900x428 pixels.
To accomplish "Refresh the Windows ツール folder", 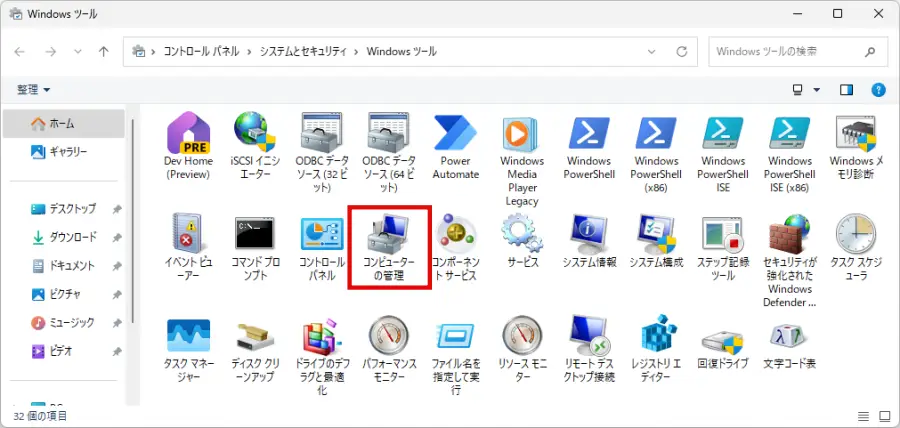I will 682,52.
